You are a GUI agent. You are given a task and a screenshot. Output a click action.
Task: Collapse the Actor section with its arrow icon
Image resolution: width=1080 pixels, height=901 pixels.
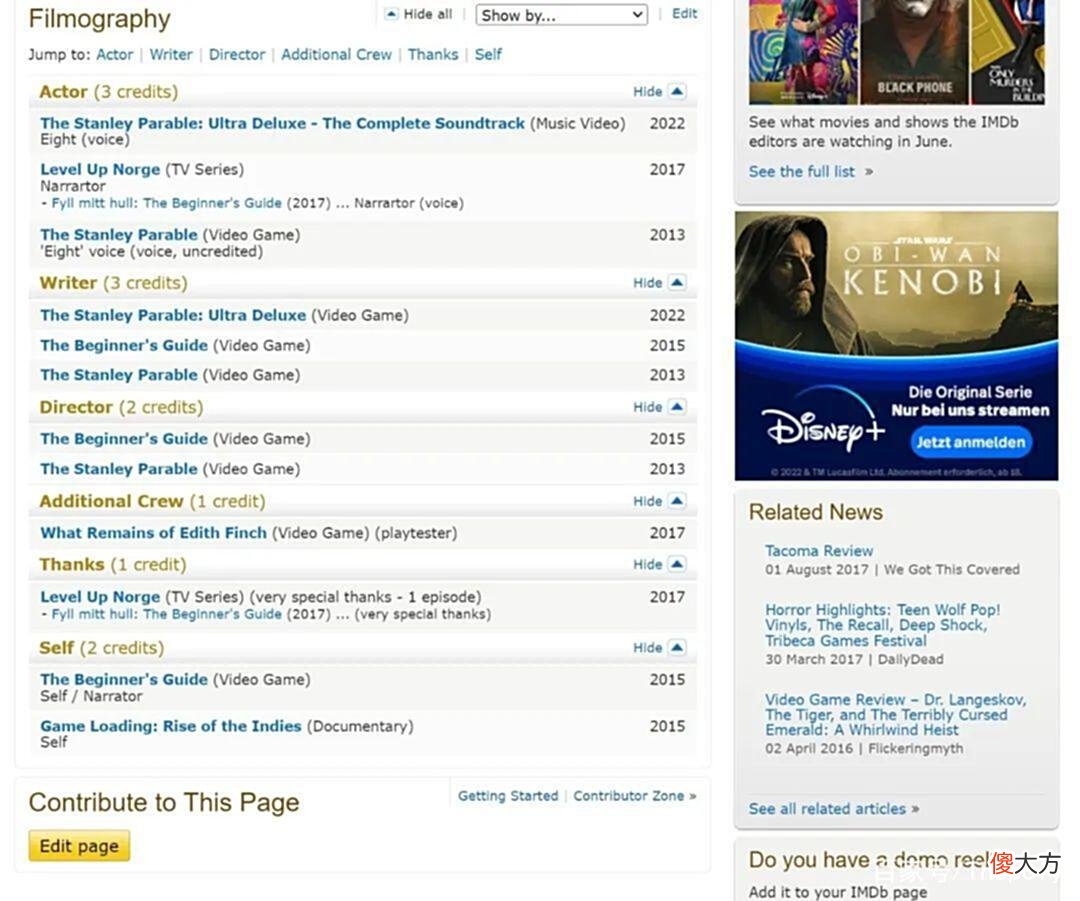tap(677, 91)
